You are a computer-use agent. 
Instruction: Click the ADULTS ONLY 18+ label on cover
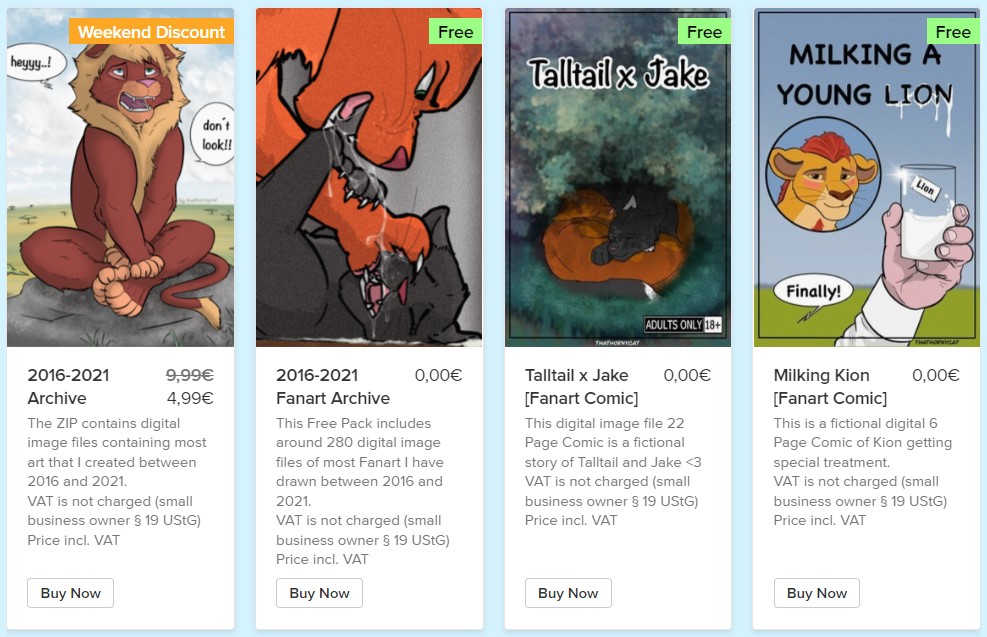point(683,325)
